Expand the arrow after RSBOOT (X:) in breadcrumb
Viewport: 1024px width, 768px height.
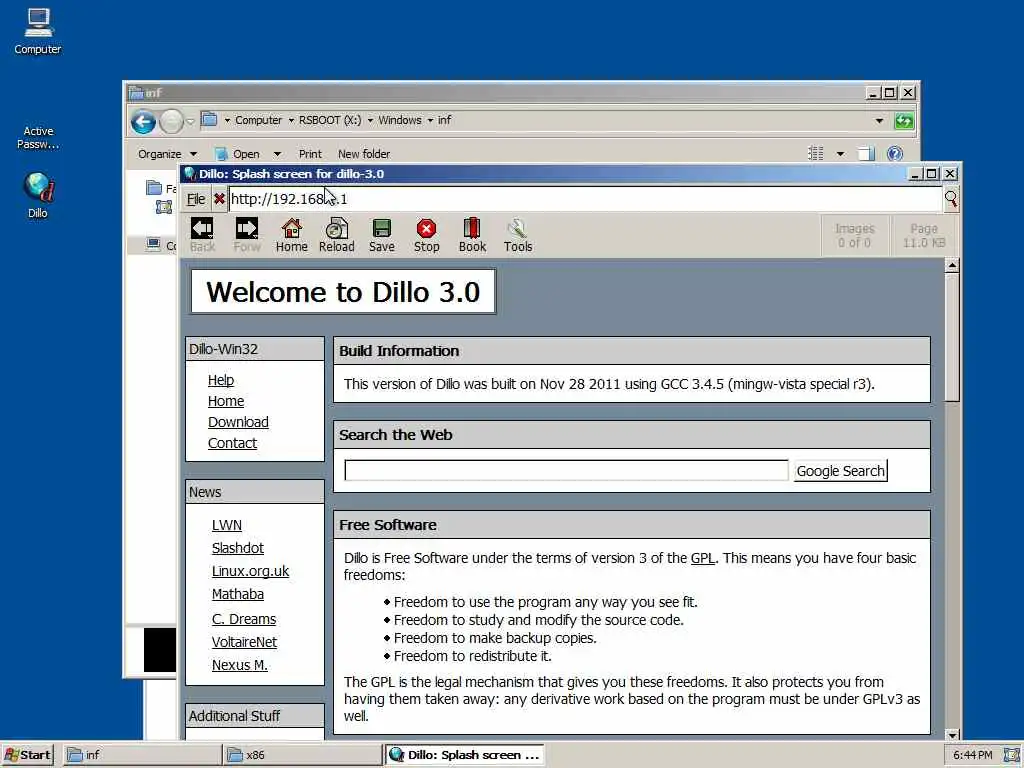[x=370, y=120]
